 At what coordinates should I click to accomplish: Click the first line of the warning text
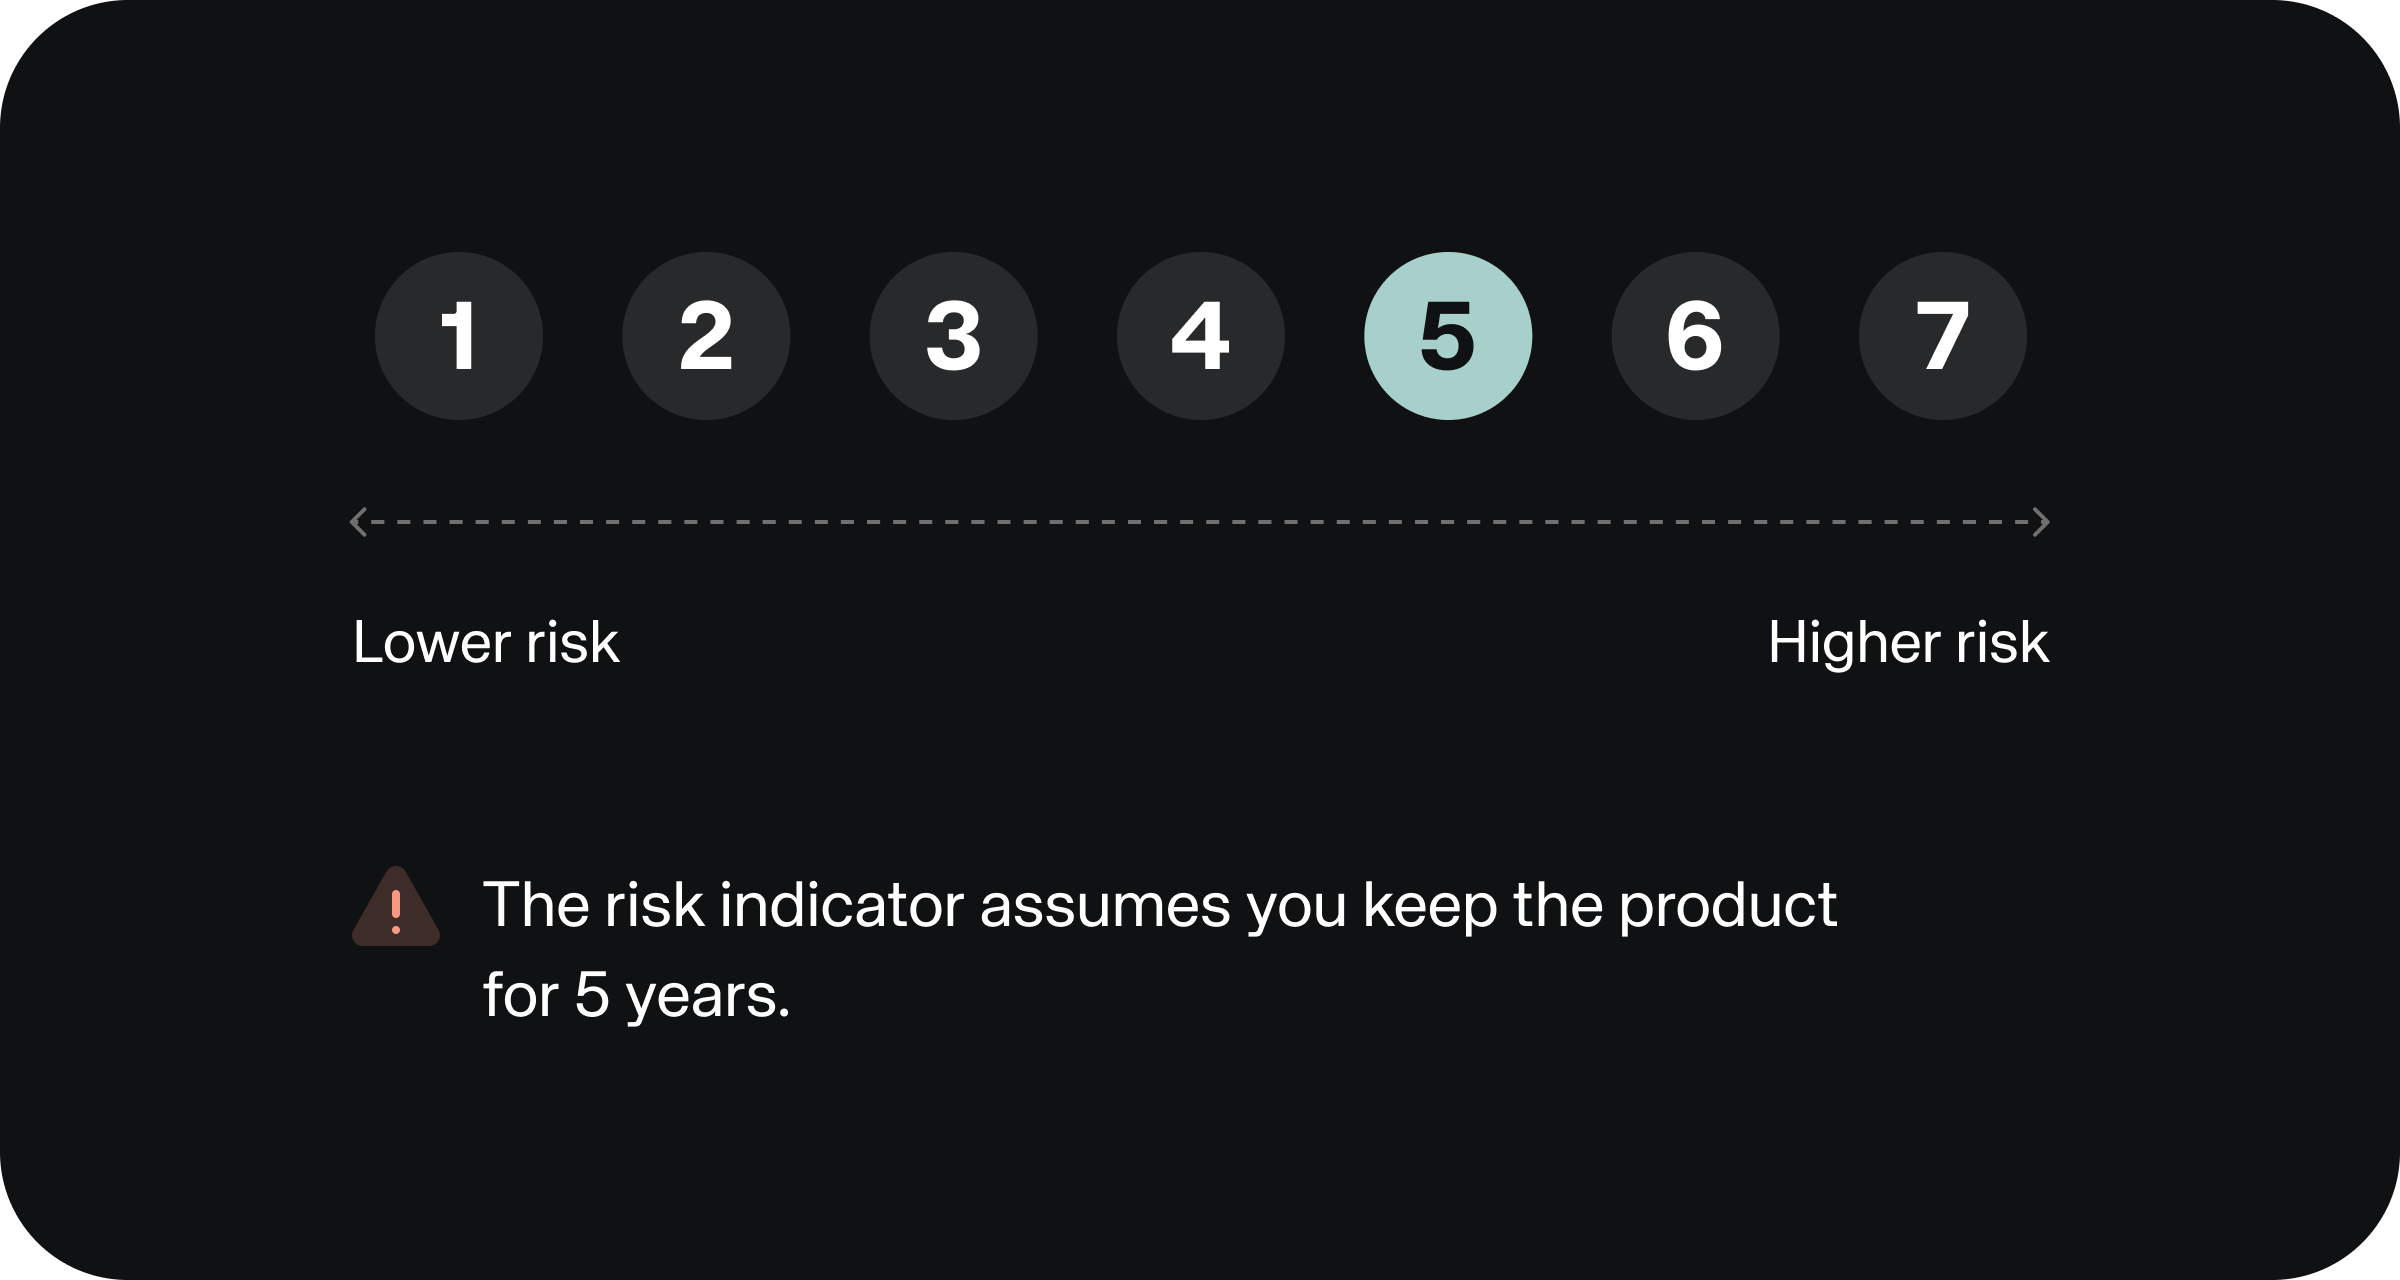(1160, 905)
